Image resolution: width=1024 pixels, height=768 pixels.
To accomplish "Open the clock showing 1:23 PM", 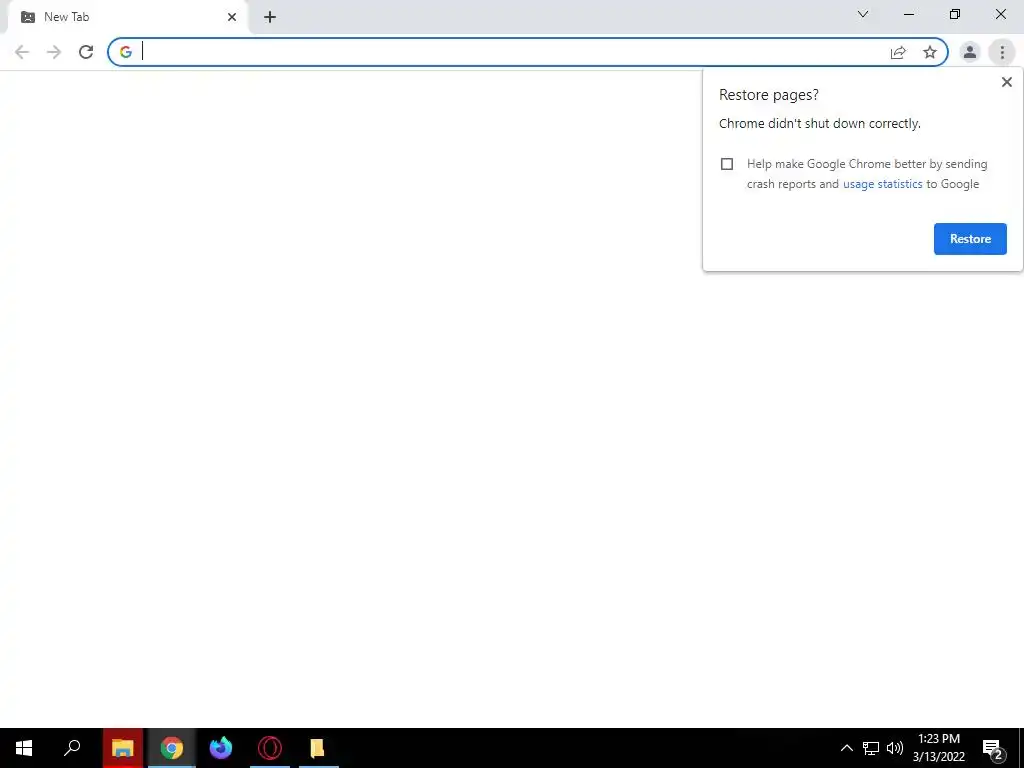I will pyautogui.click(x=938, y=748).
